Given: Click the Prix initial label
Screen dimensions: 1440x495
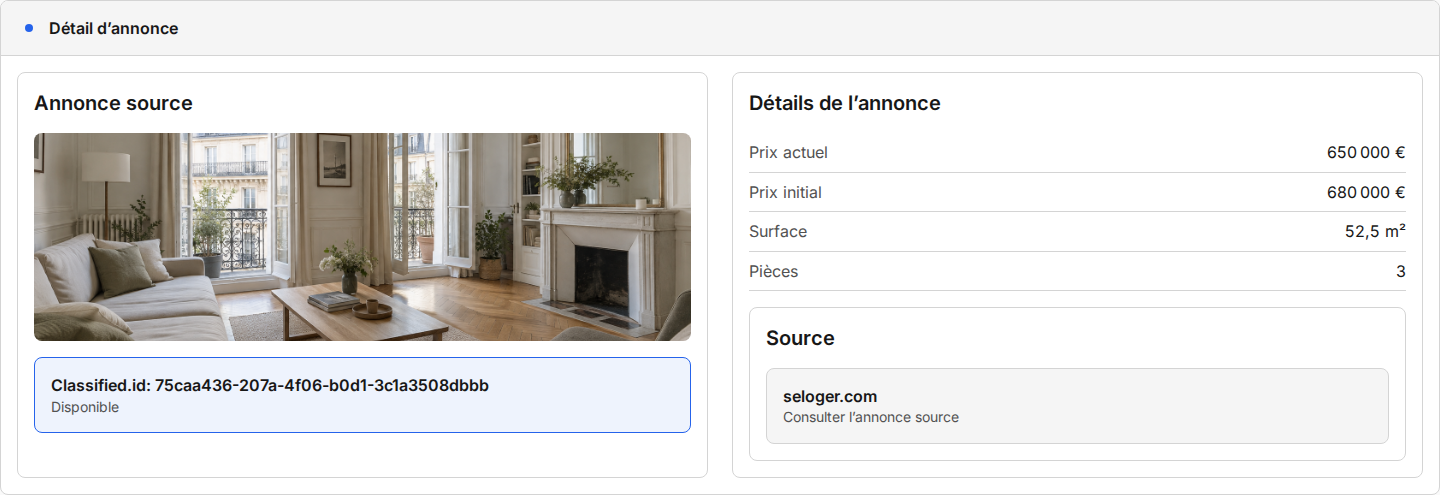Looking at the screenshot, I should [x=785, y=192].
